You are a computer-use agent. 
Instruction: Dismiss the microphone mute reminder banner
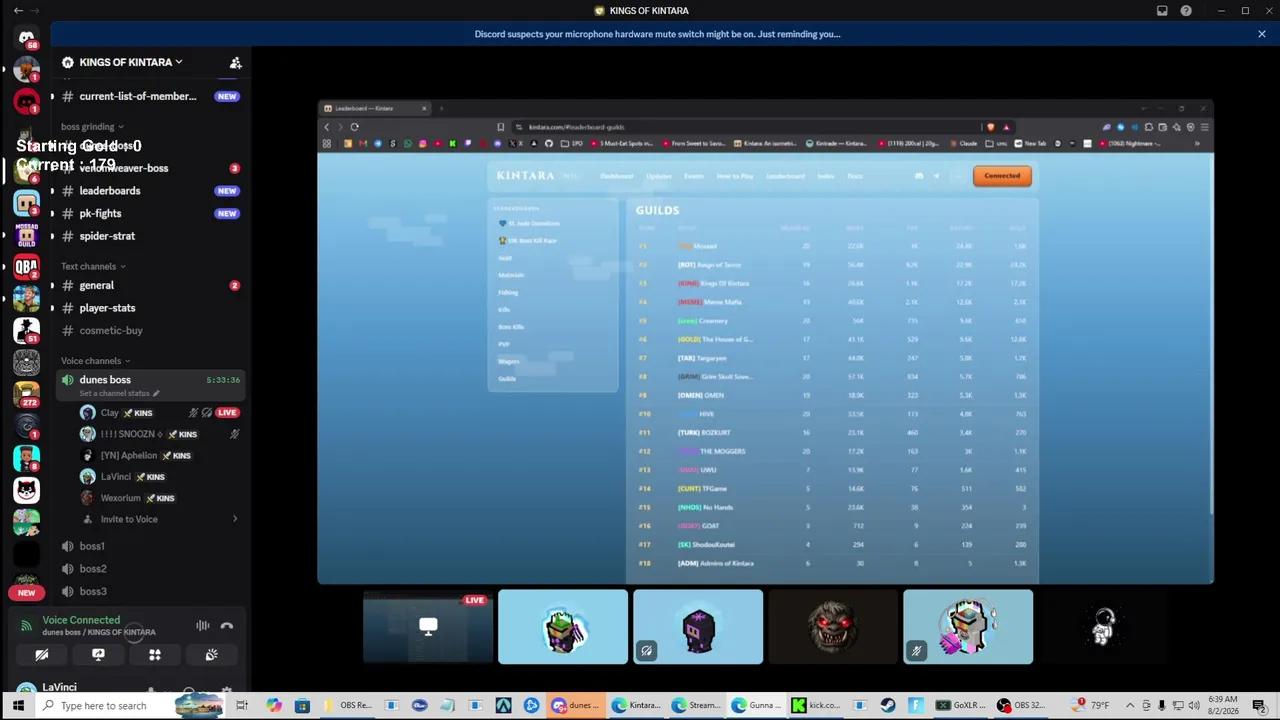pyautogui.click(x=1262, y=34)
